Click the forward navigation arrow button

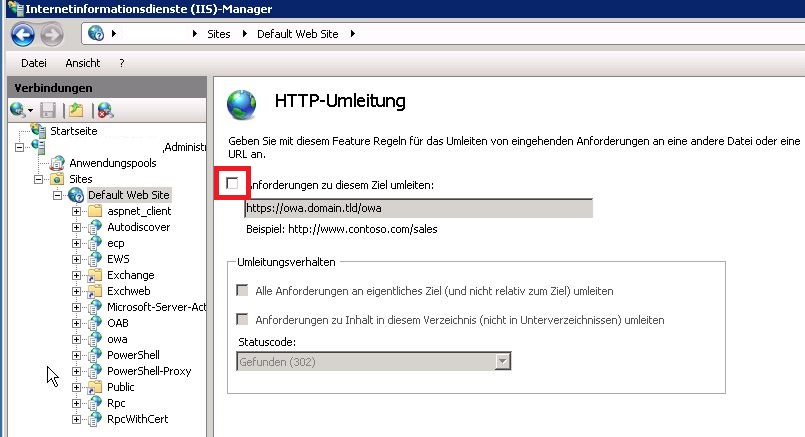pos(52,34)
